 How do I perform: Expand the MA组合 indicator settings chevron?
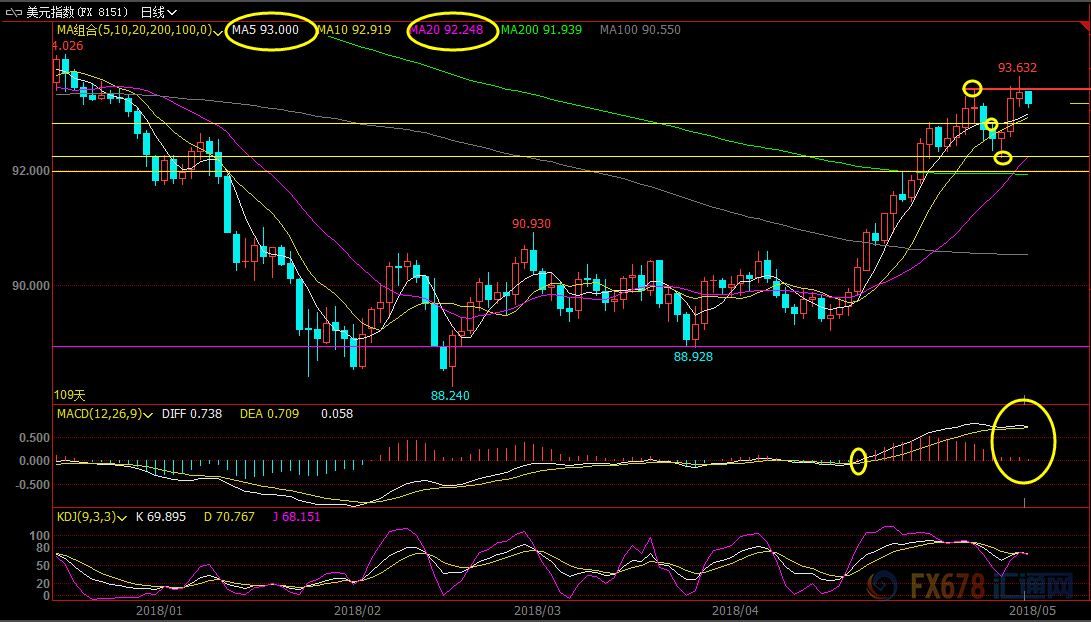tap(219, 31)
